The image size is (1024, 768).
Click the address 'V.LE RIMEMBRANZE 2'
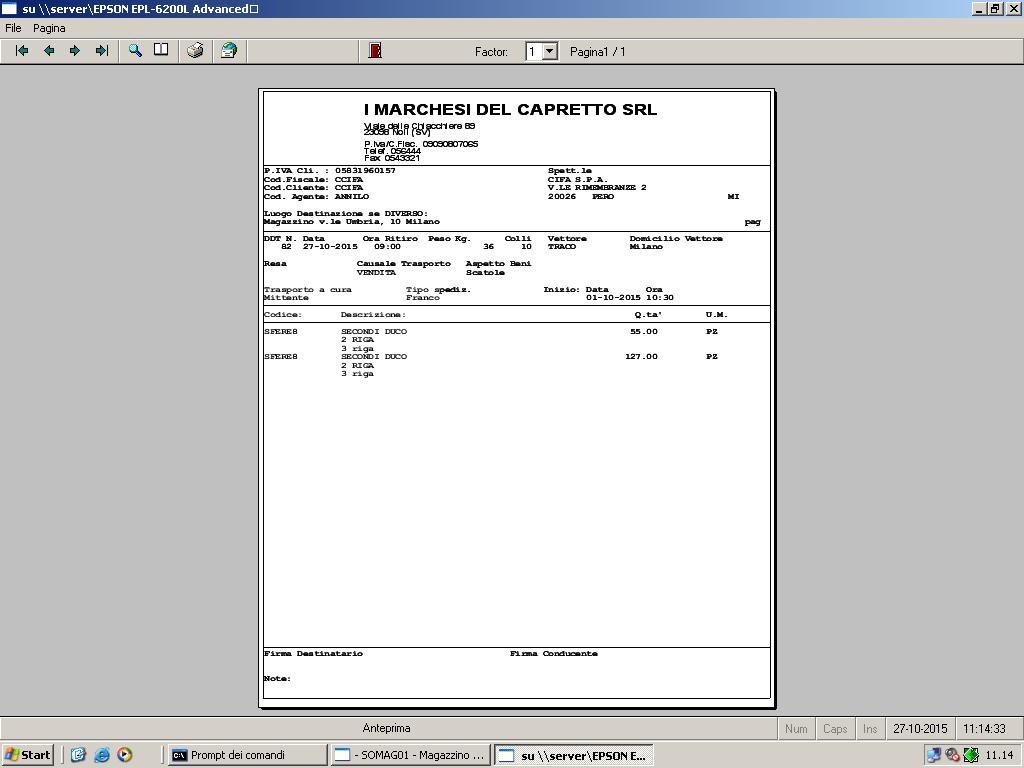tap(597, 187)
